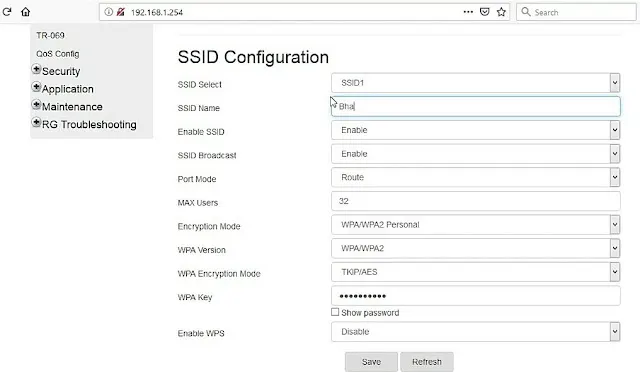Go to browser home page icon
640x372 pixels.
[26, 12]
